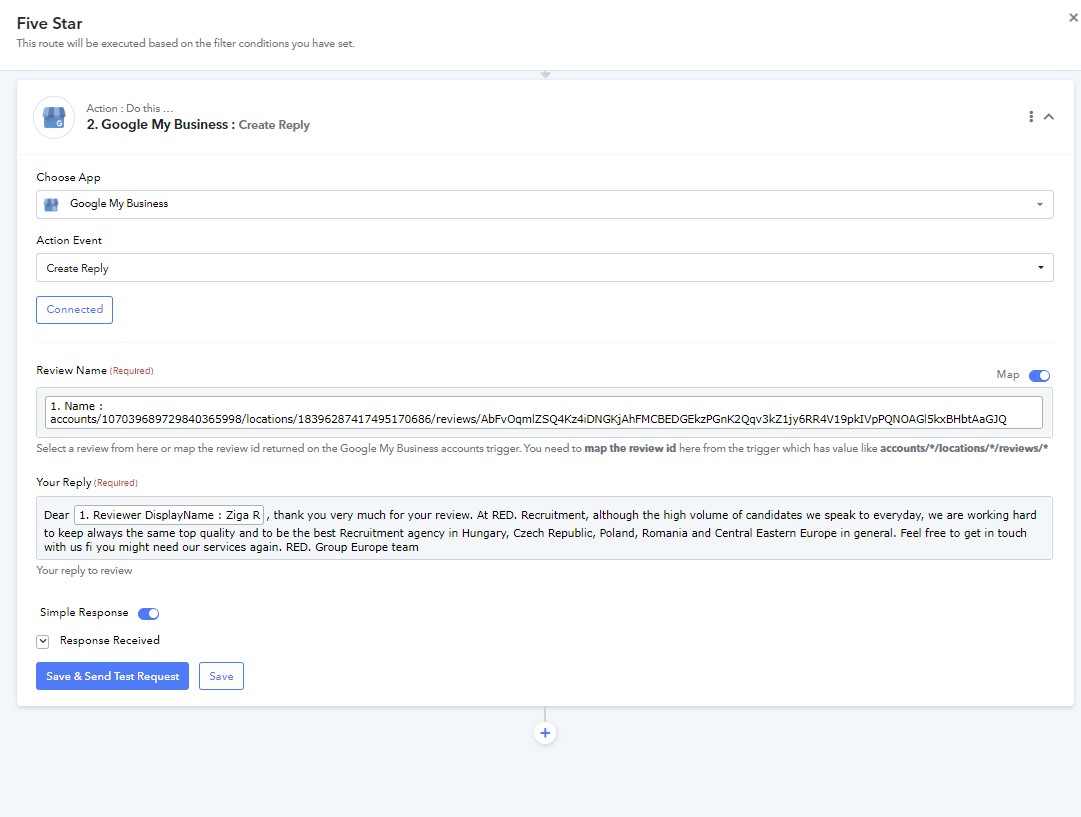This screenshot has width=1081, height=817.
Task: Open the Choose App dropdown
Action: [x=545, y=204]
